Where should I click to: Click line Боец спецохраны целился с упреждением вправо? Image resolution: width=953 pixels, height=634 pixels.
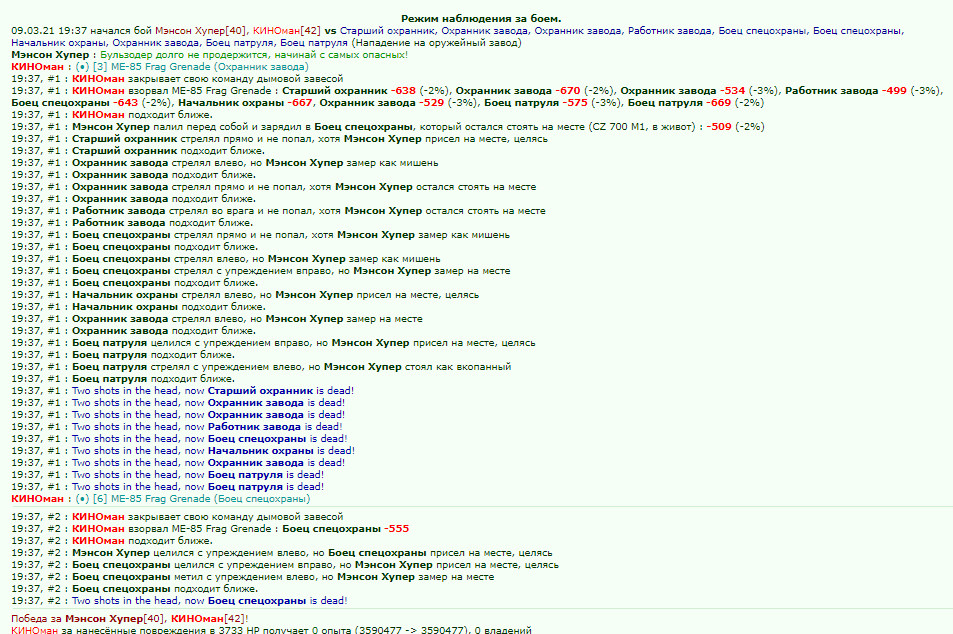[x=285, y=565]
